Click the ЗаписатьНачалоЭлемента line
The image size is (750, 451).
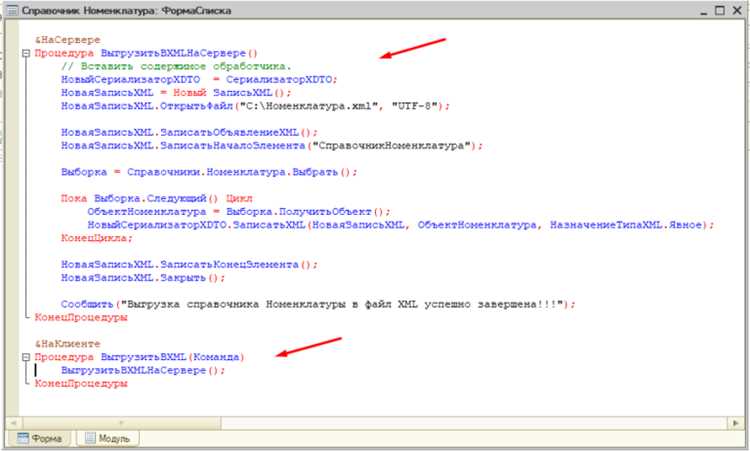272,146
